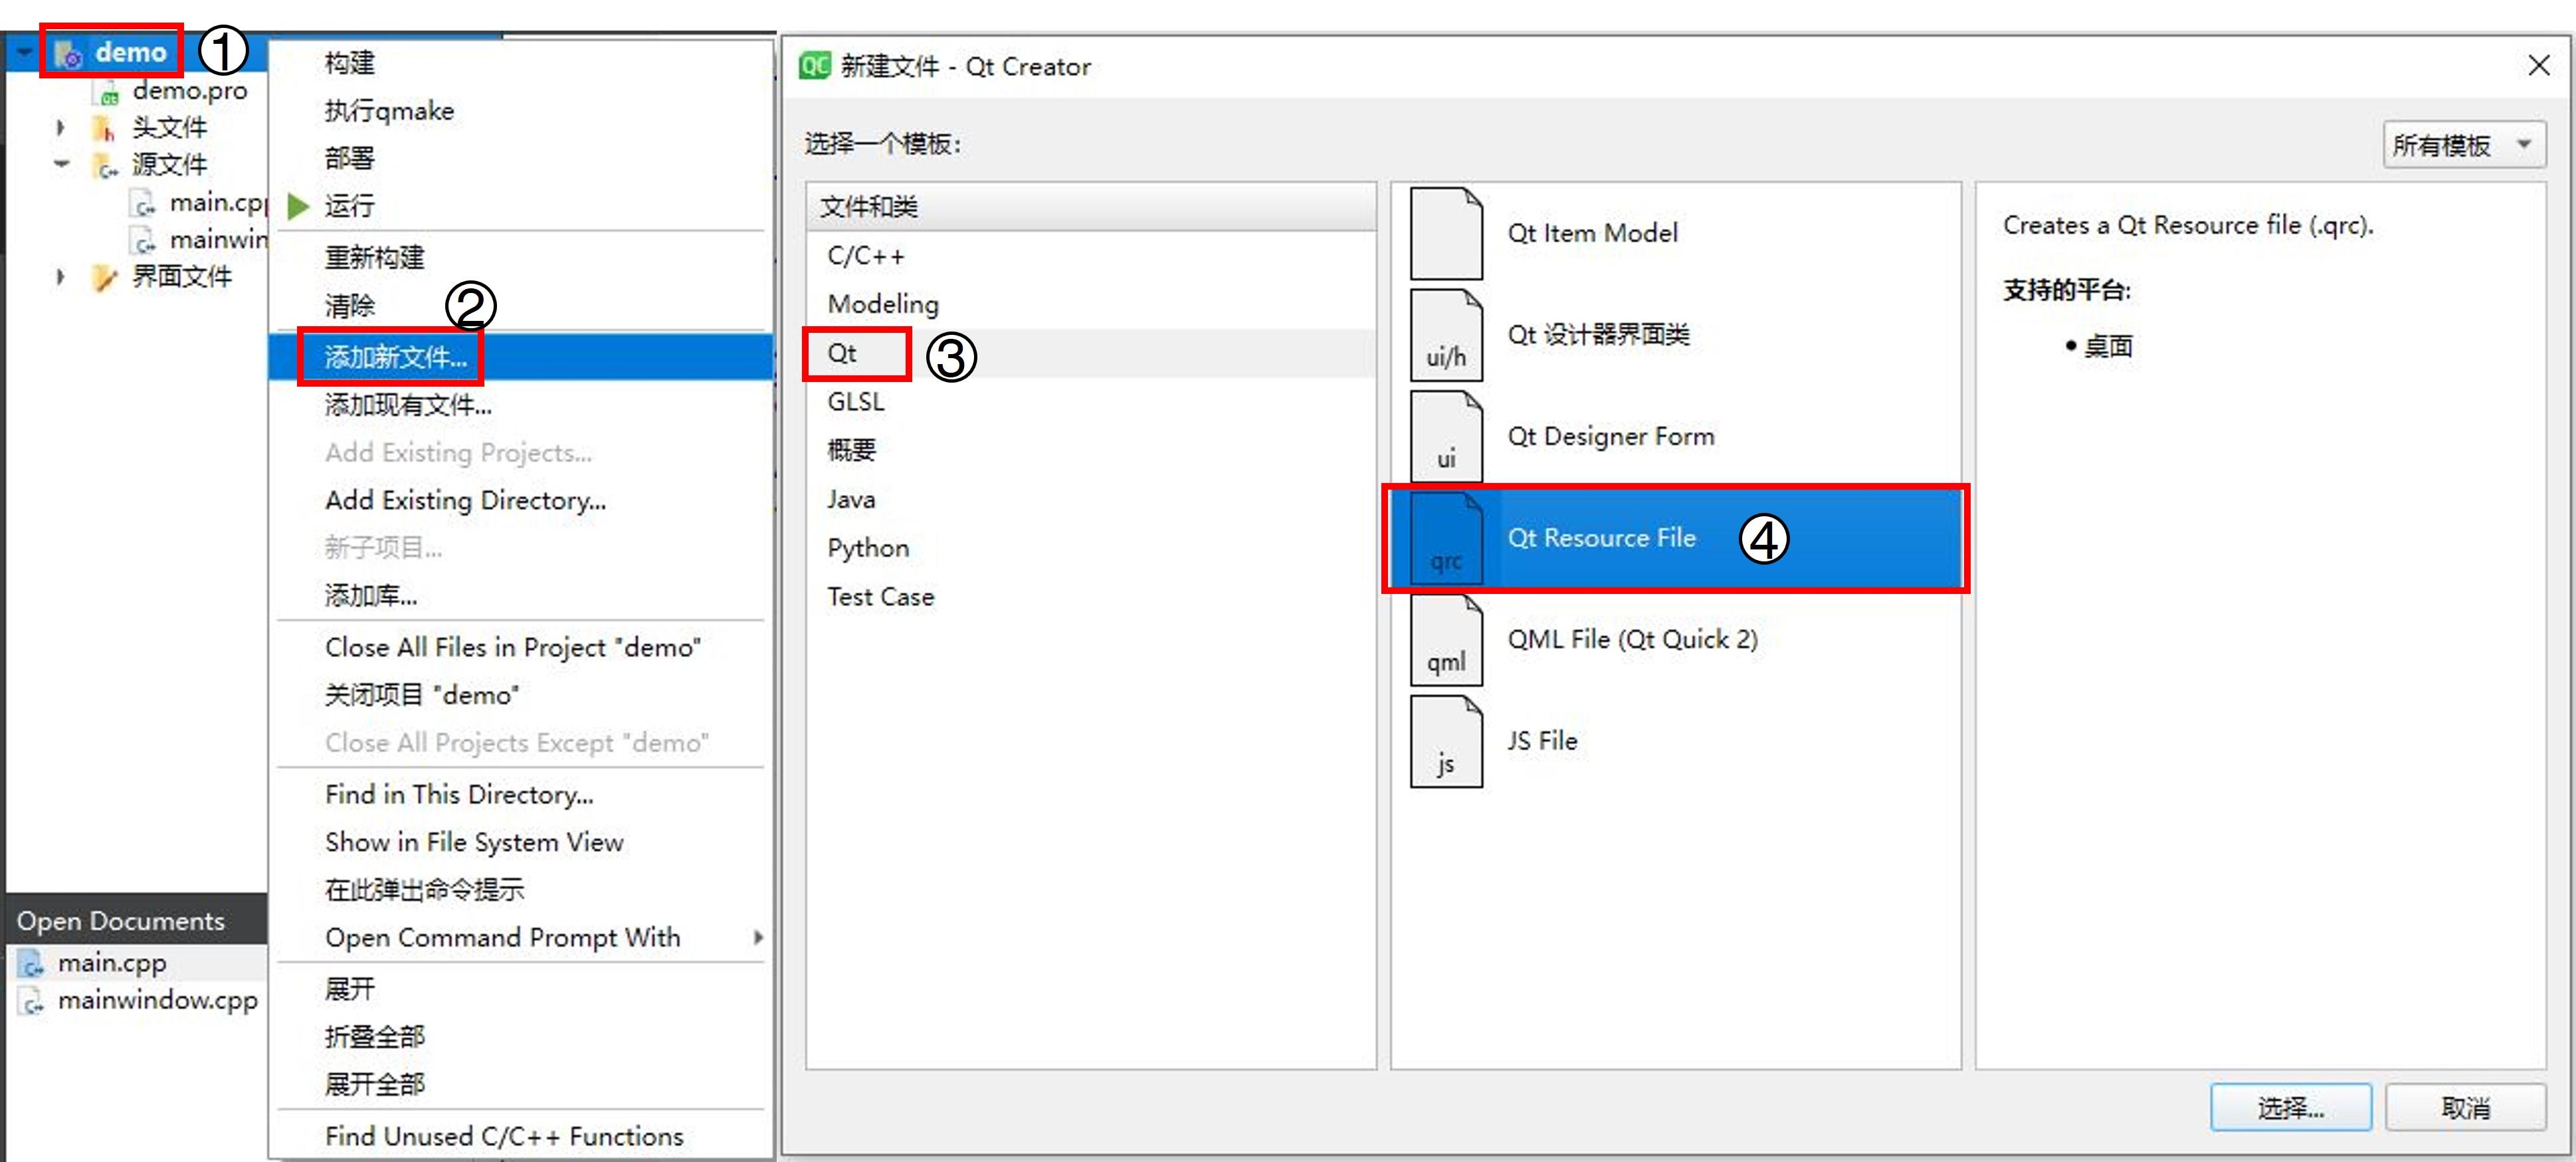
Task: Select Add Existing Directory... menu entry
Action: pyautogui.click(x=521, y=500)
